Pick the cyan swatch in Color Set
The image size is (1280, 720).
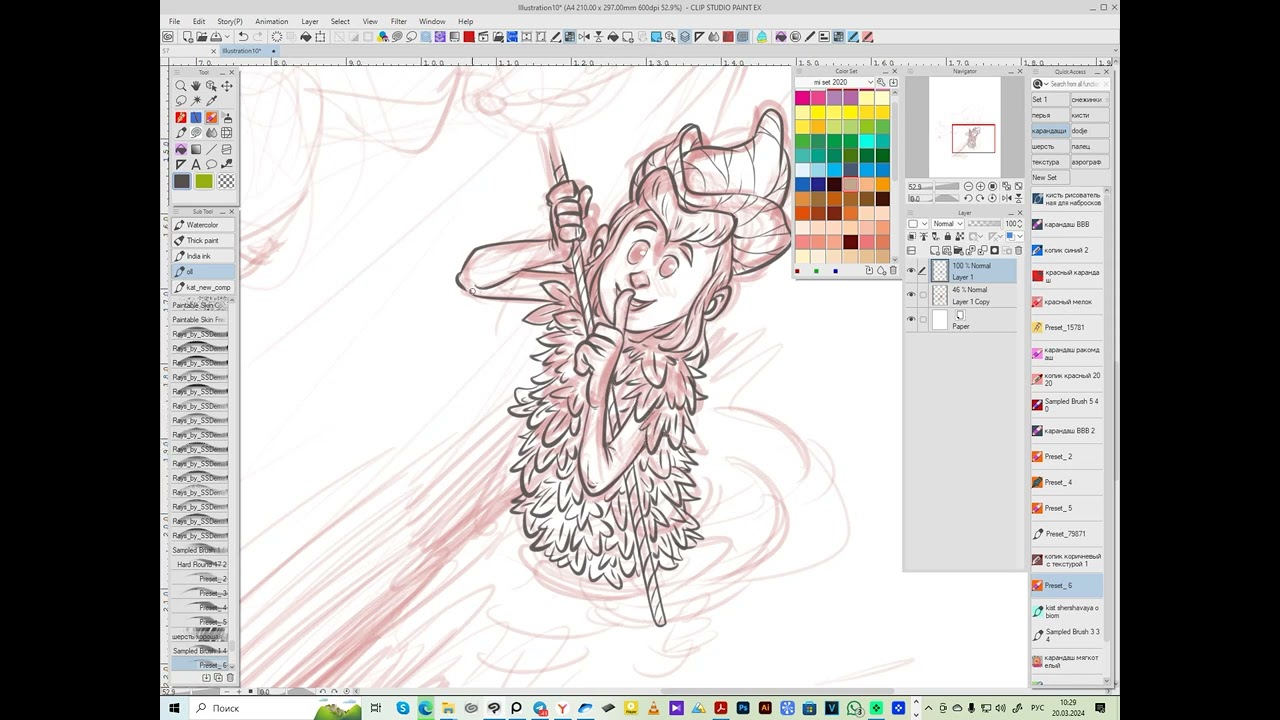[866, 142]
